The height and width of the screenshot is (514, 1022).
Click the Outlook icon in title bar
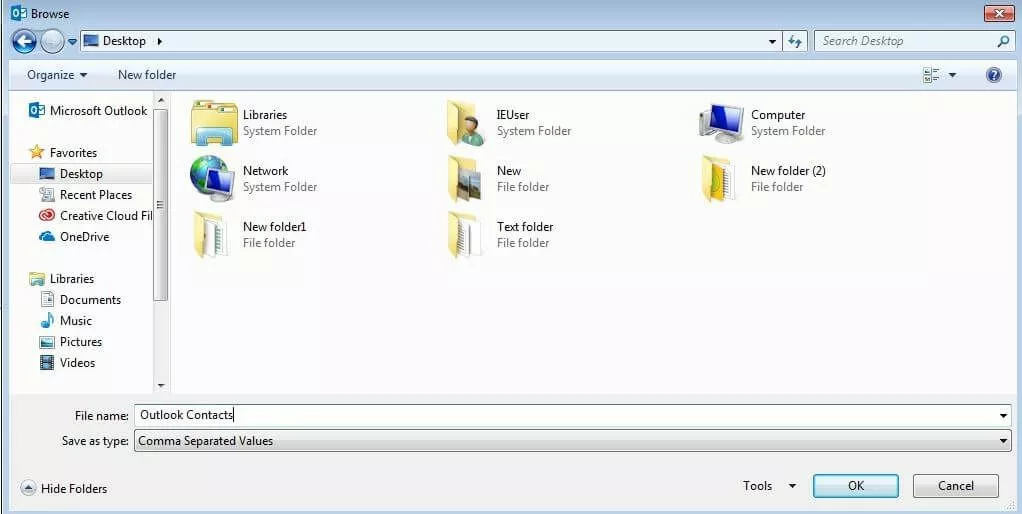[18, 13]
